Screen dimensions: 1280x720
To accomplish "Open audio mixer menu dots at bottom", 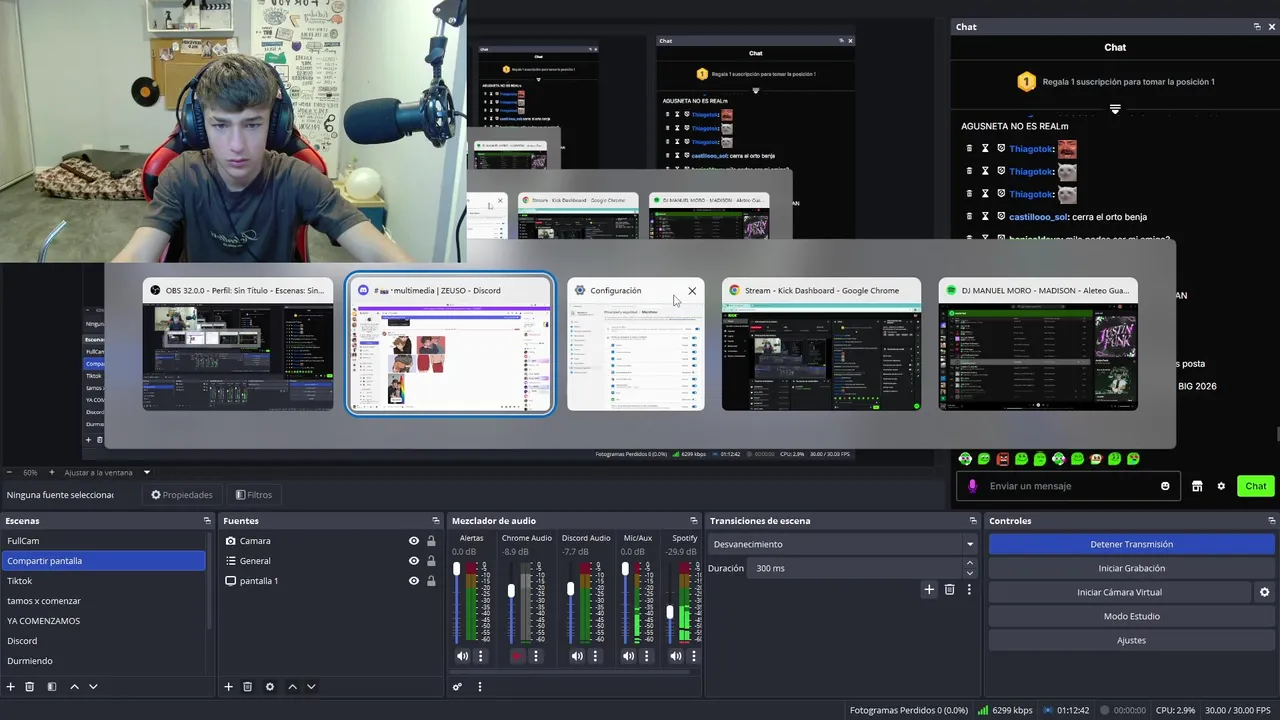I will (480, 687).
